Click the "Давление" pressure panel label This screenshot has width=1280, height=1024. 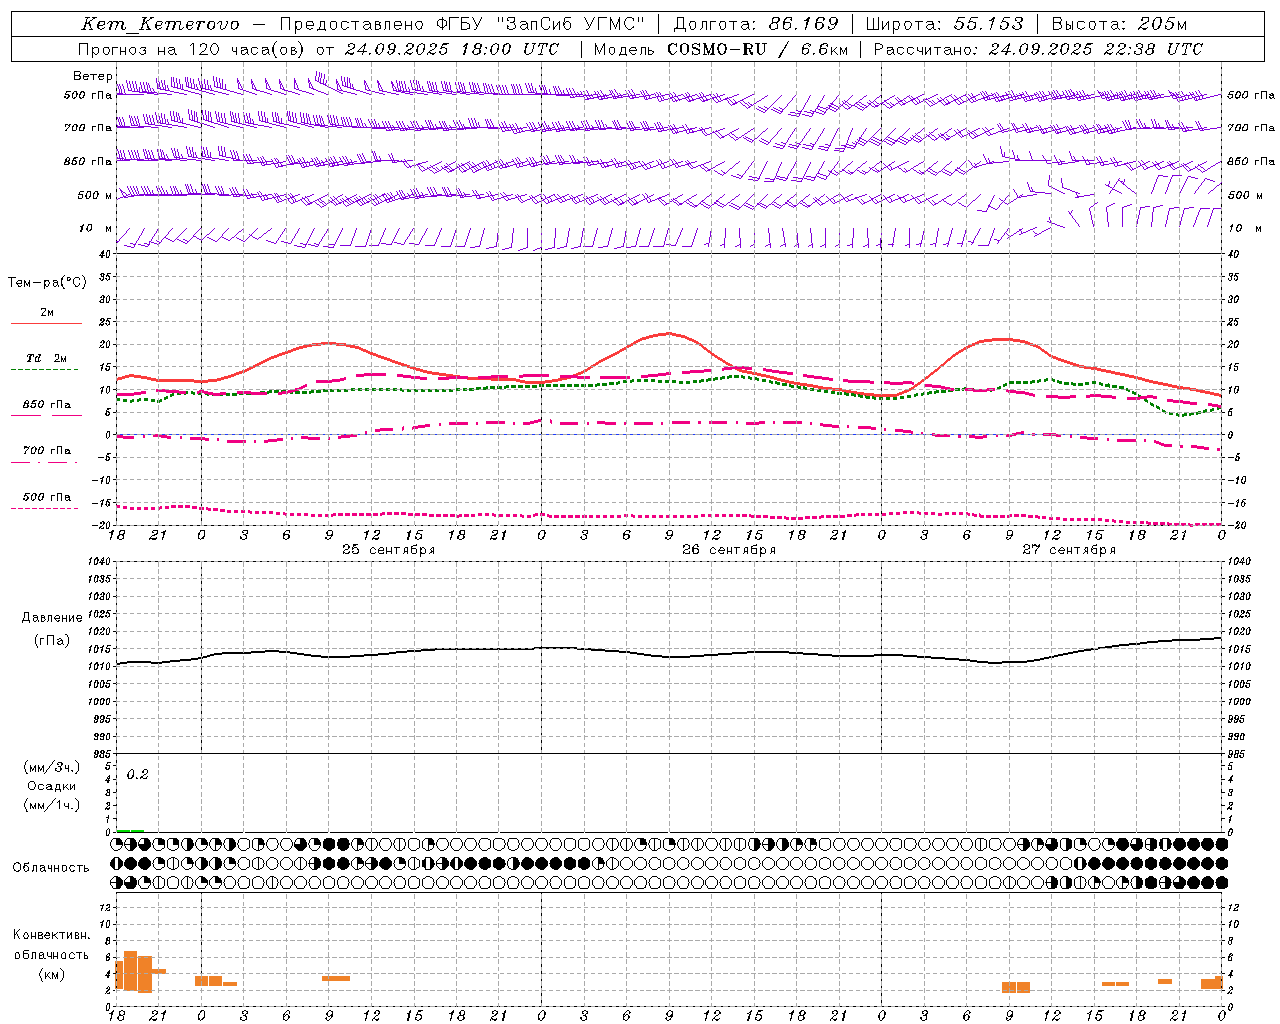click(x=52, y=618)
